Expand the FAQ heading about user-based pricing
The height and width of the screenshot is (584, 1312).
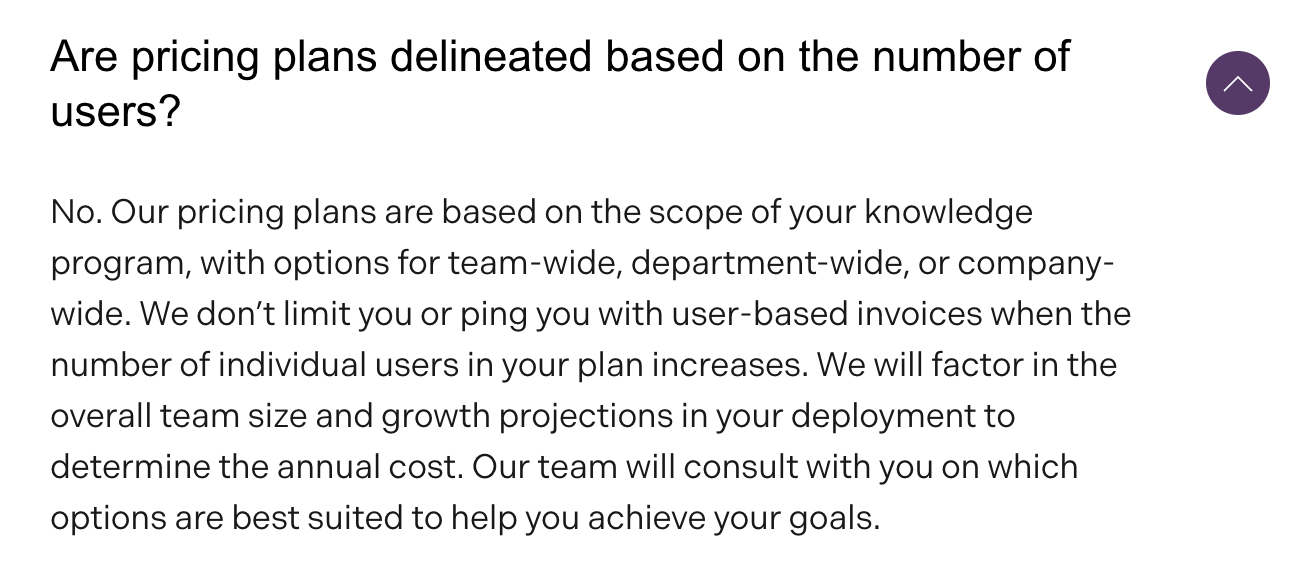[x=560, y=57]
